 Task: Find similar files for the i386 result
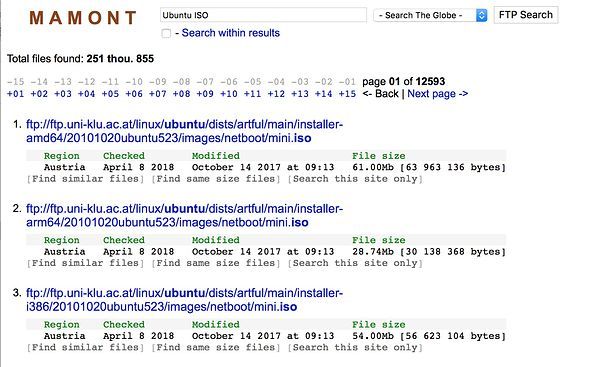click(x=85, y=348)
